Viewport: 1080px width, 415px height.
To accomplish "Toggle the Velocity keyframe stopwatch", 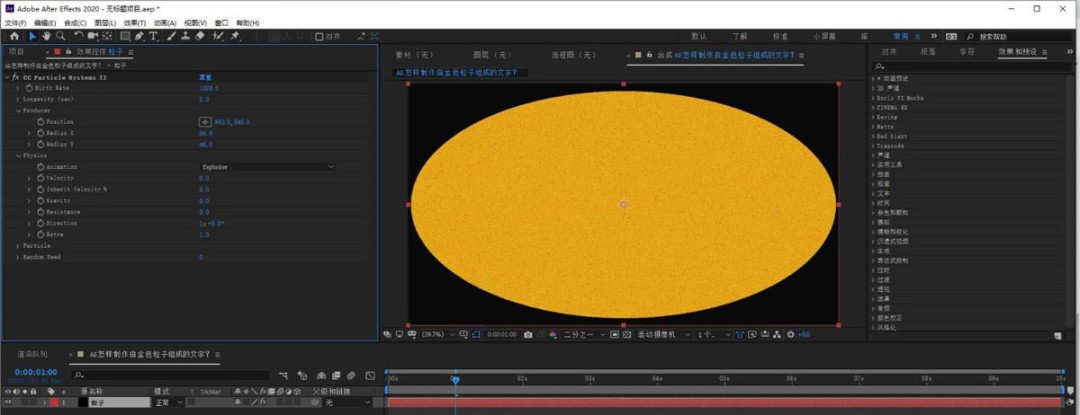I will [x=41, y=177].
